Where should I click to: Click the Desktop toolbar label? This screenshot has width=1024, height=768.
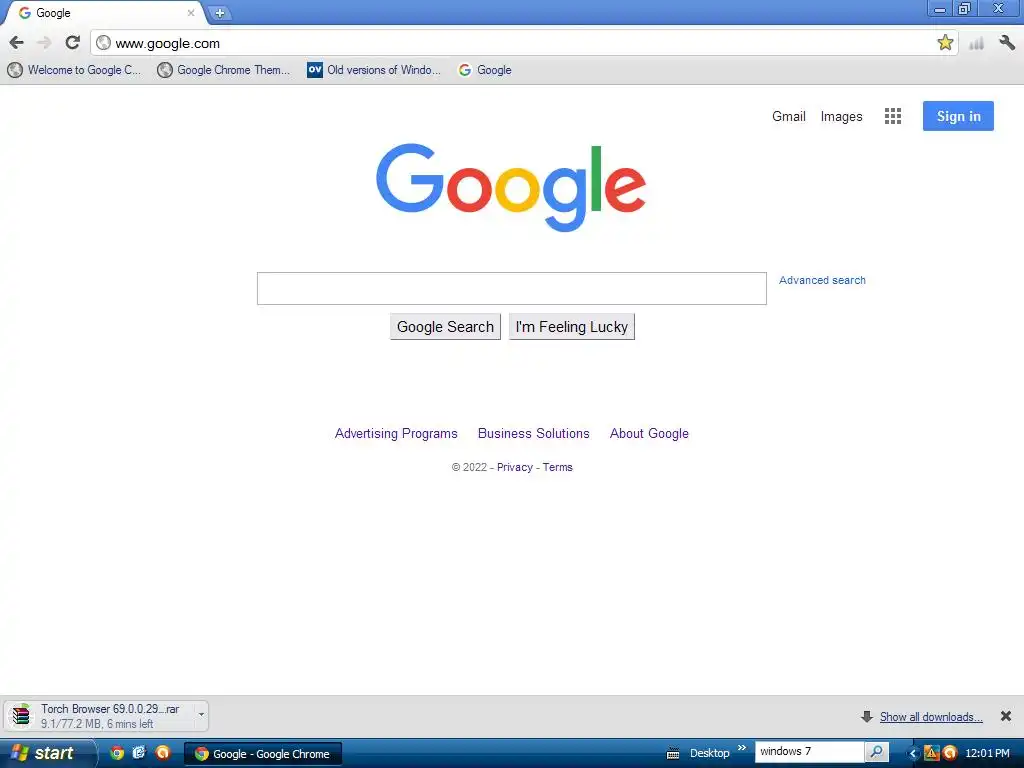(709, 753)
